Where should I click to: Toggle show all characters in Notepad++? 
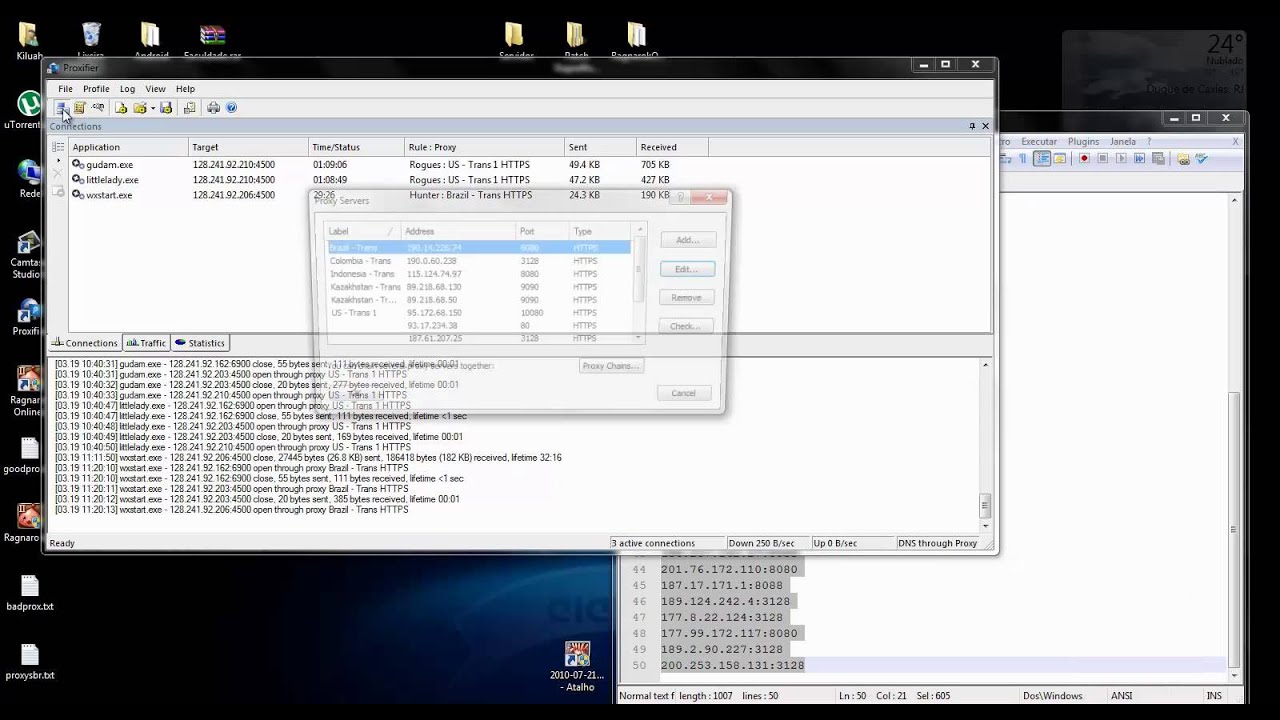1023,158
